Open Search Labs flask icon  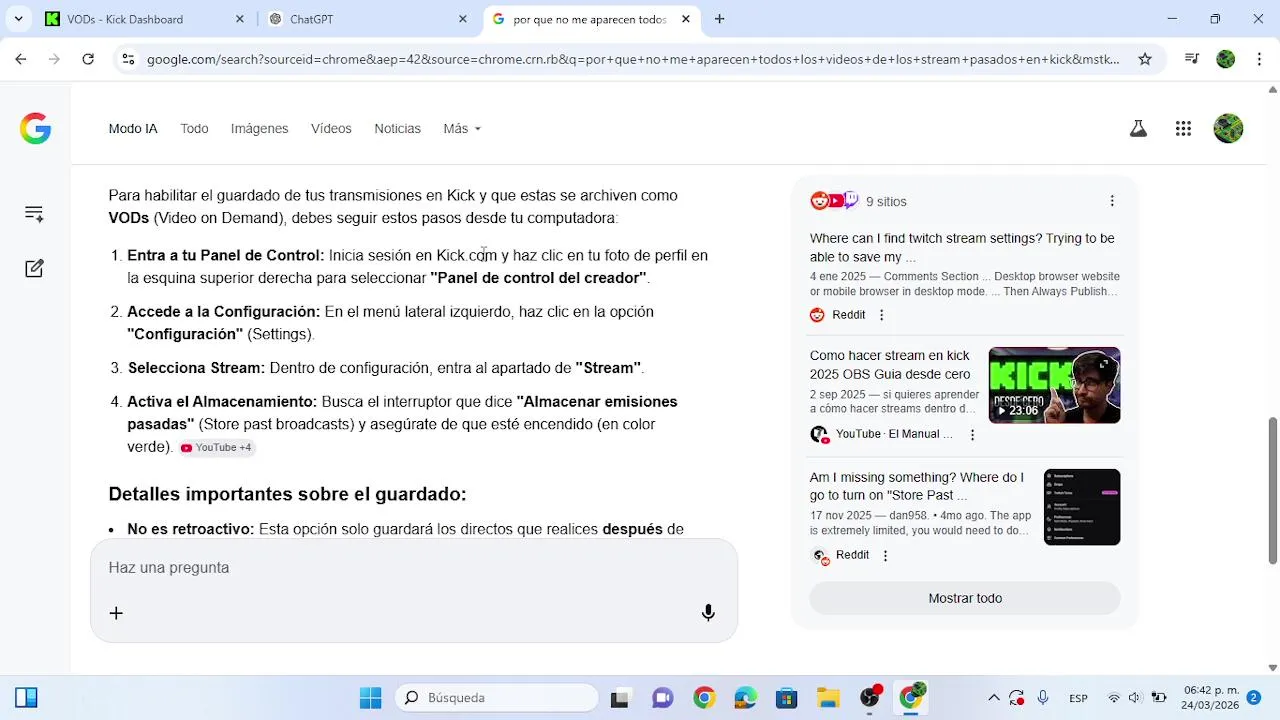coord(1138,128)
